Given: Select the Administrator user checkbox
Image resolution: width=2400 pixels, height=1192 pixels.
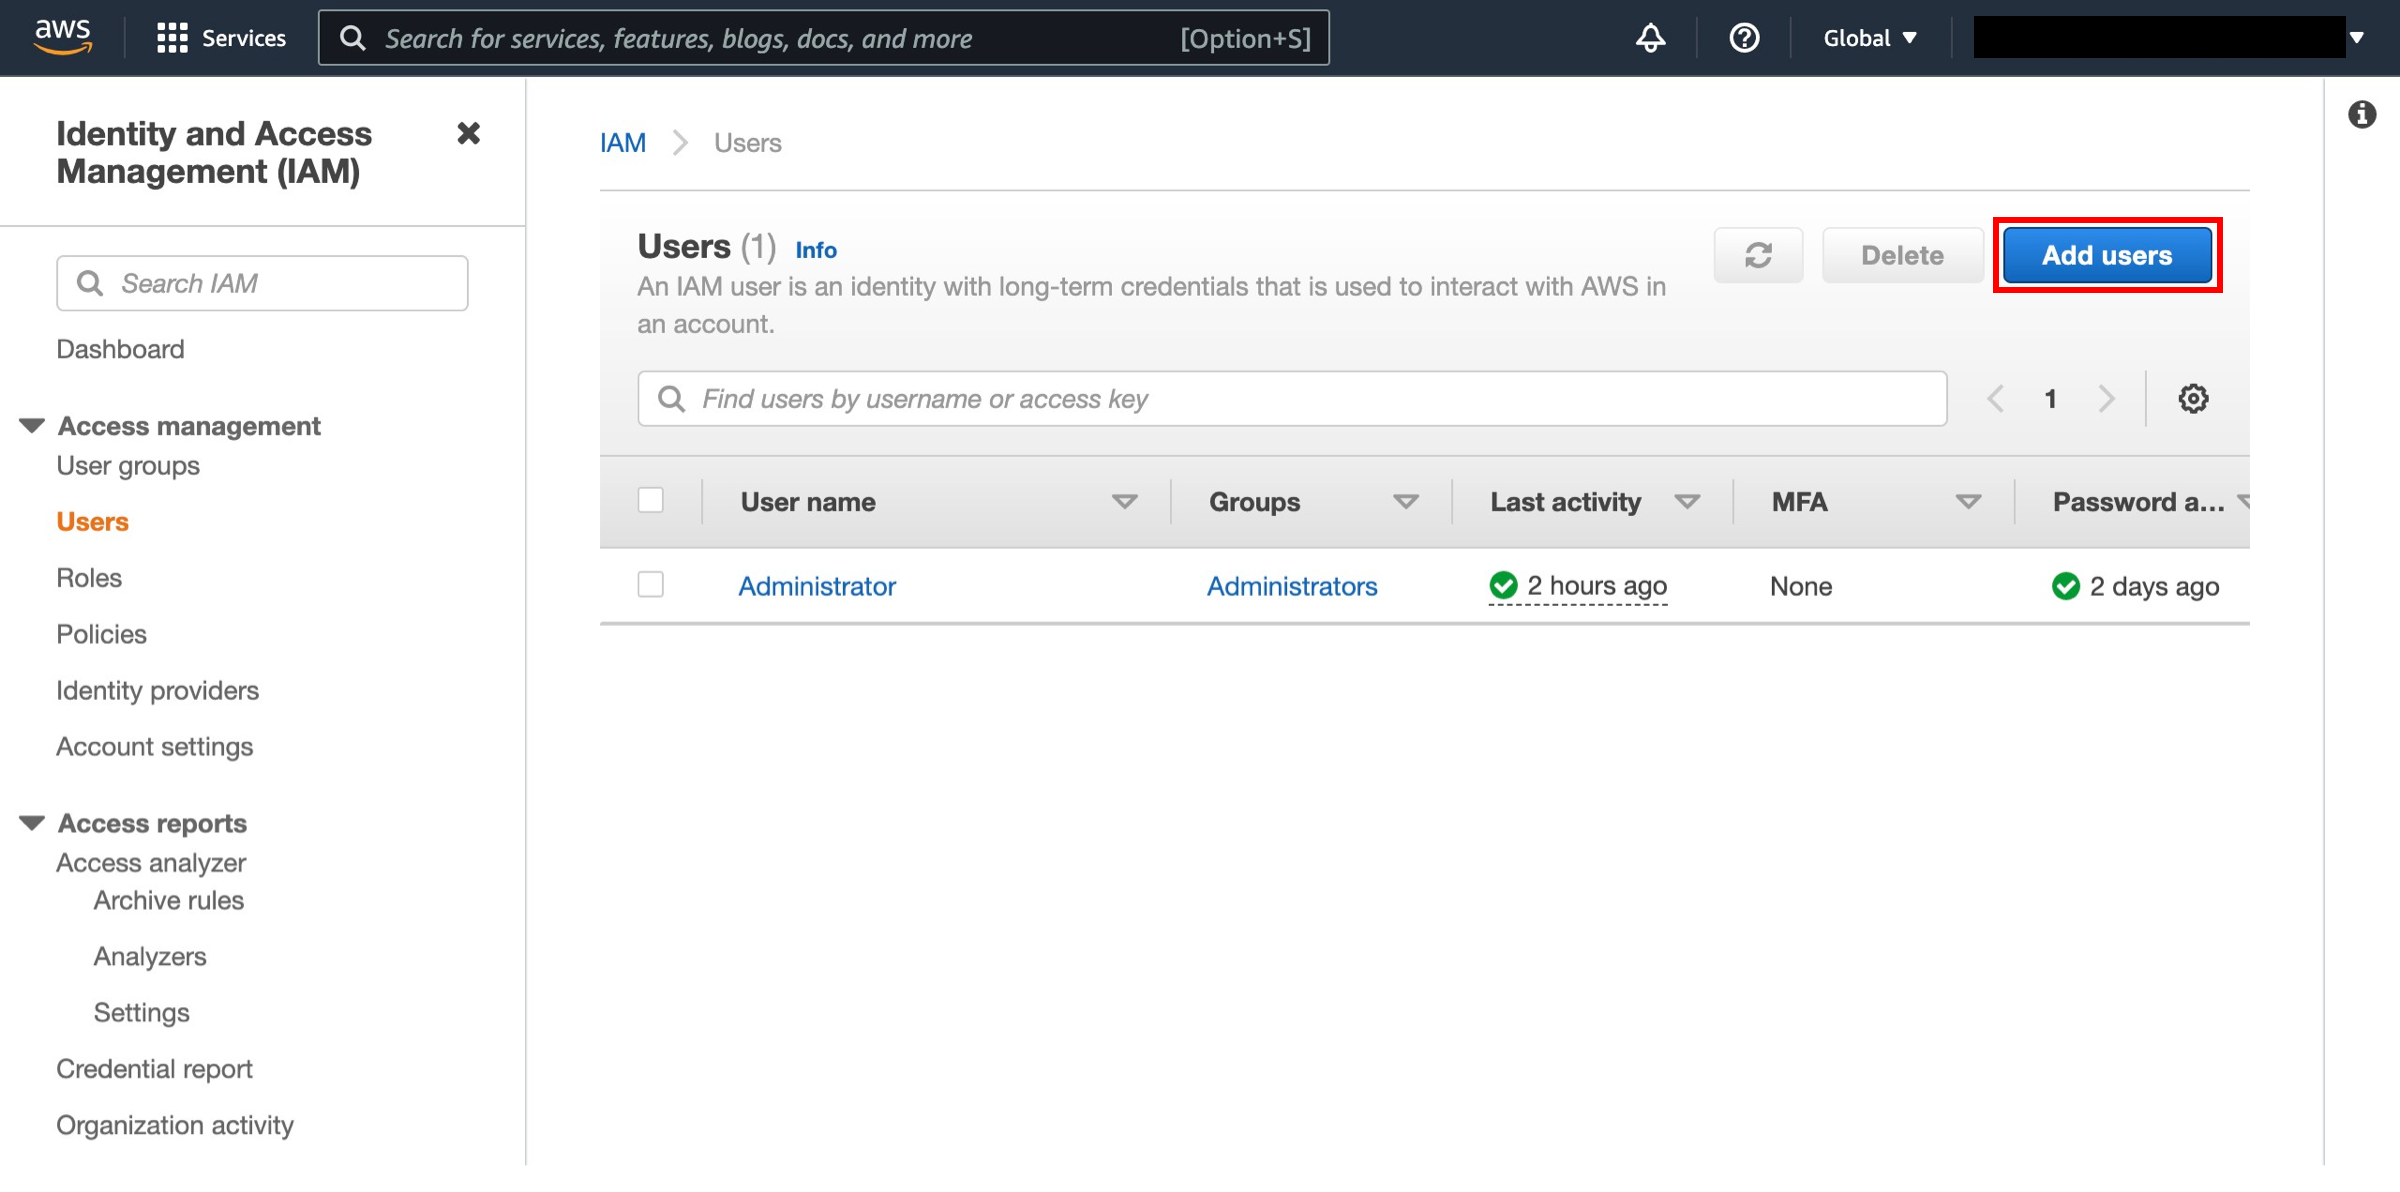Looking at the screenshot, I should click(x=651, y=584).
